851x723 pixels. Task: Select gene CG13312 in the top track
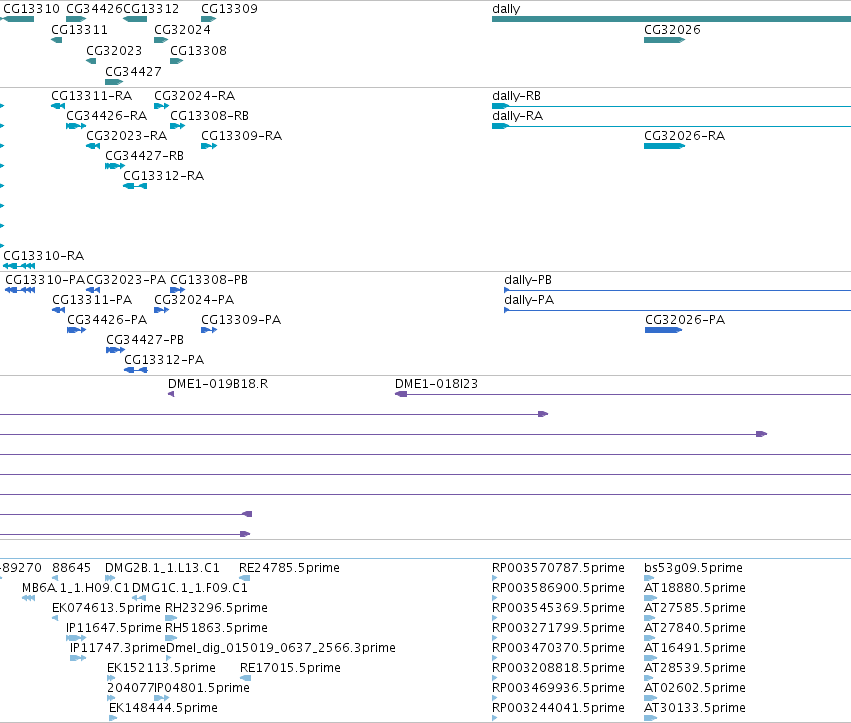tap(135, 19)
